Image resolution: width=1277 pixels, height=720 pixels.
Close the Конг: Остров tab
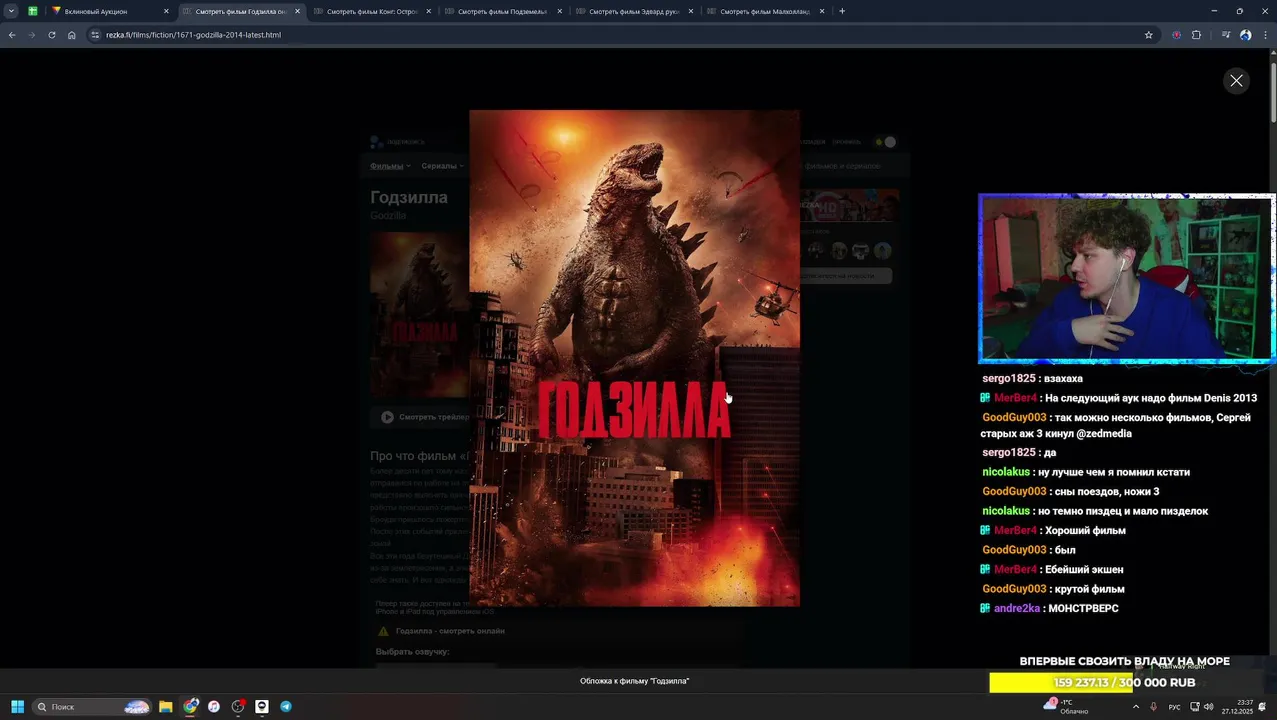click(x=428, y=11)
